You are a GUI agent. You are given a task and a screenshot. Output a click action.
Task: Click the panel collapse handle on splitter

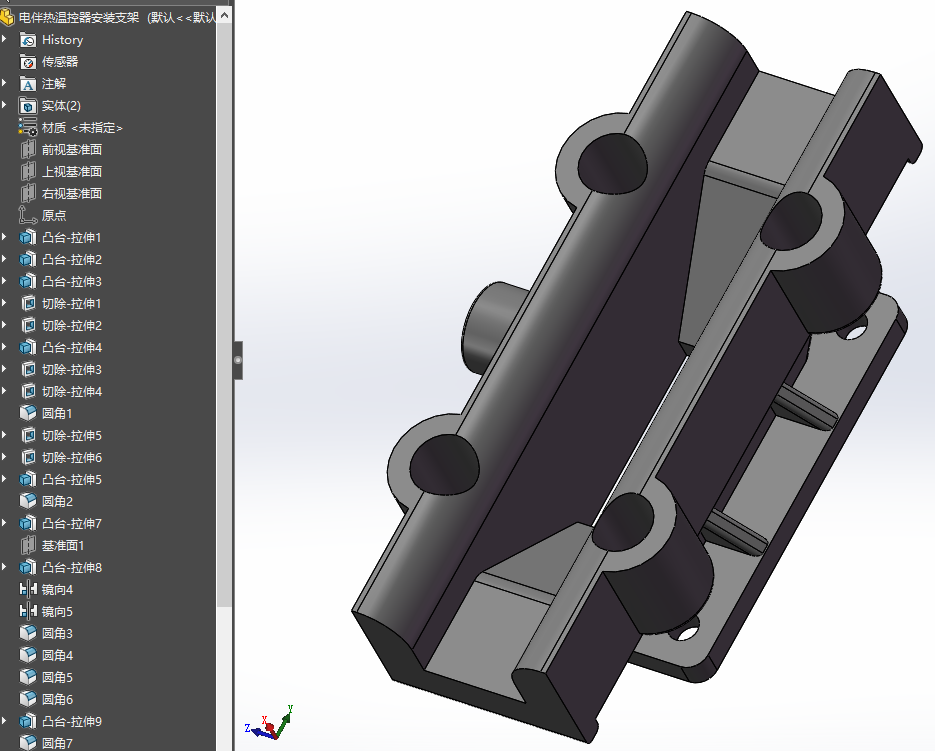coord(238,360)
